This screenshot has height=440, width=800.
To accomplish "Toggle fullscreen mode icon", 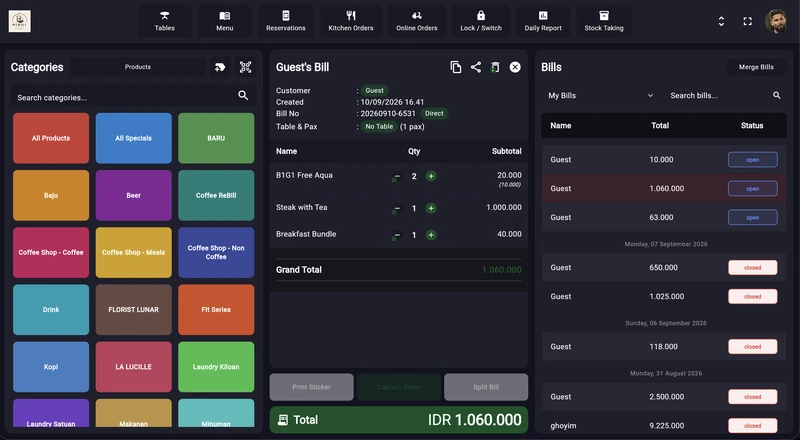I will click(x=747, y=21).
